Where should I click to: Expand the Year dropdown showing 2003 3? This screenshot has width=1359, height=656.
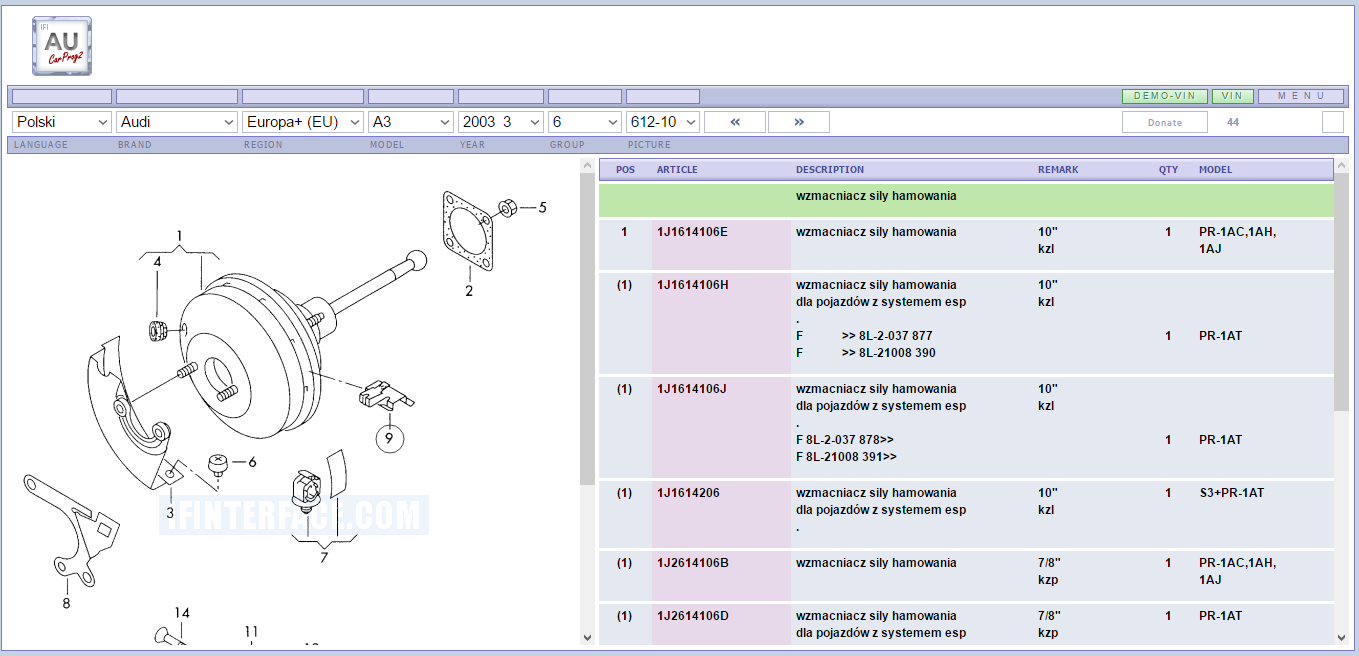click(x=501, y=122)
